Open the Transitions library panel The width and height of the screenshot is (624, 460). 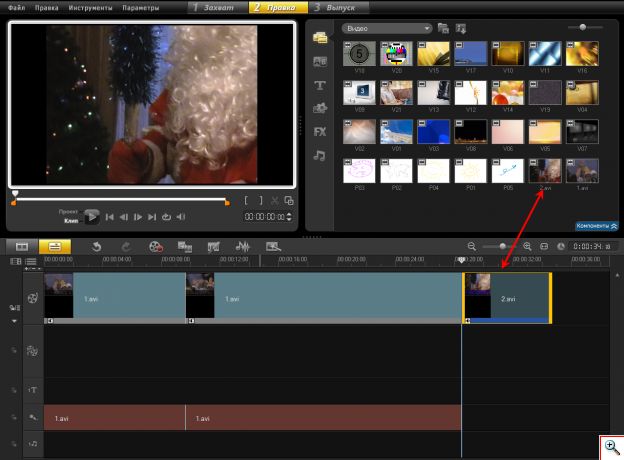[320, 62]
